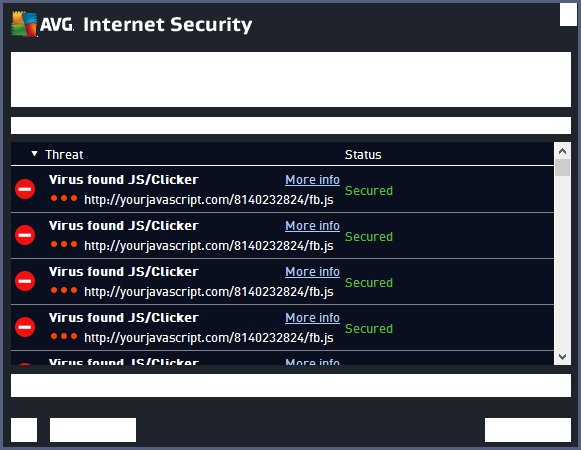
Task: Click the AVG logo icon
Action: pos(24,24)
